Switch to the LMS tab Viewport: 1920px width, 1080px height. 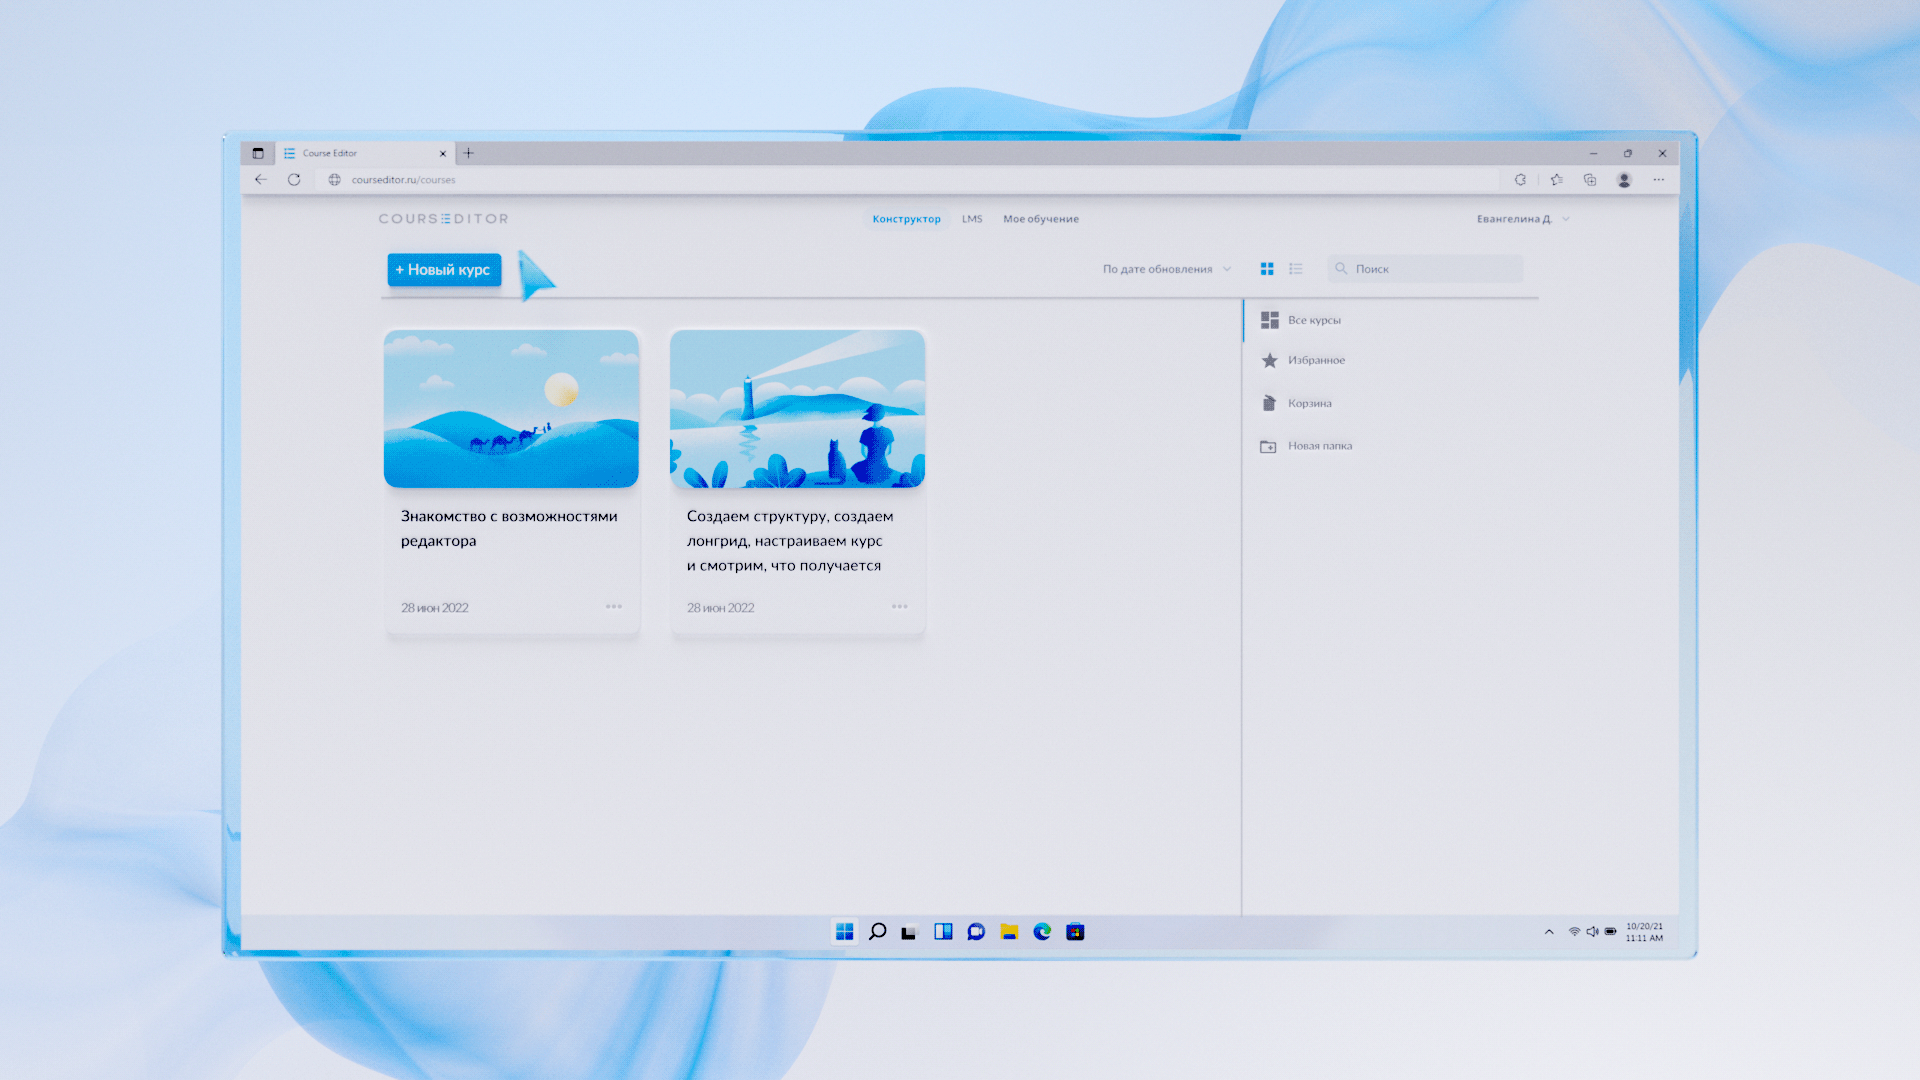point(972,219)
